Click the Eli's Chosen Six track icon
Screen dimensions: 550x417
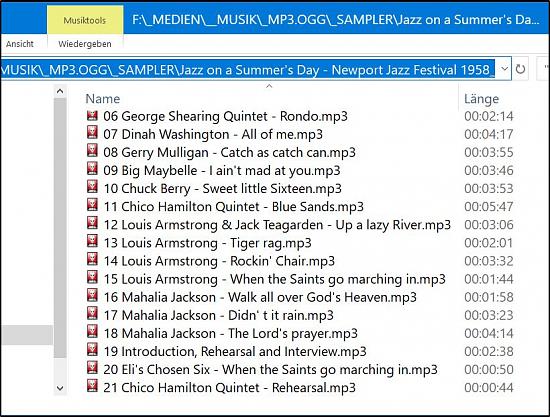click(92, 369)
